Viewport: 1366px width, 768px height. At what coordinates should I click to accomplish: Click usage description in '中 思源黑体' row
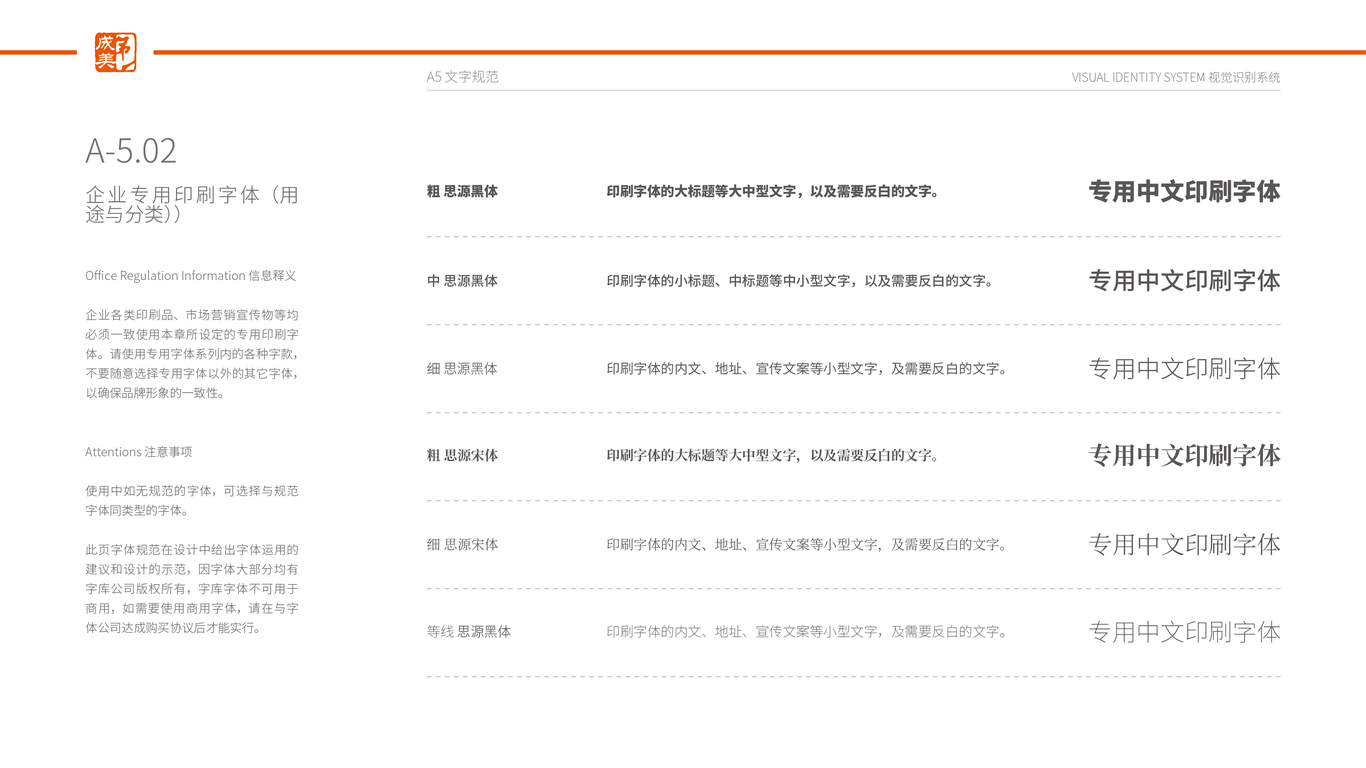pos(800,281)
